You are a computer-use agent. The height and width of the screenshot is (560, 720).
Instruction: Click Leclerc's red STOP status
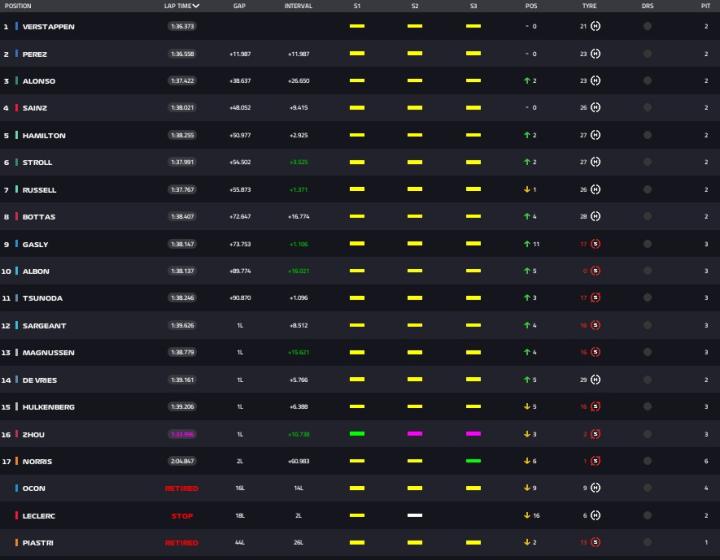click(x=182, y=516)
